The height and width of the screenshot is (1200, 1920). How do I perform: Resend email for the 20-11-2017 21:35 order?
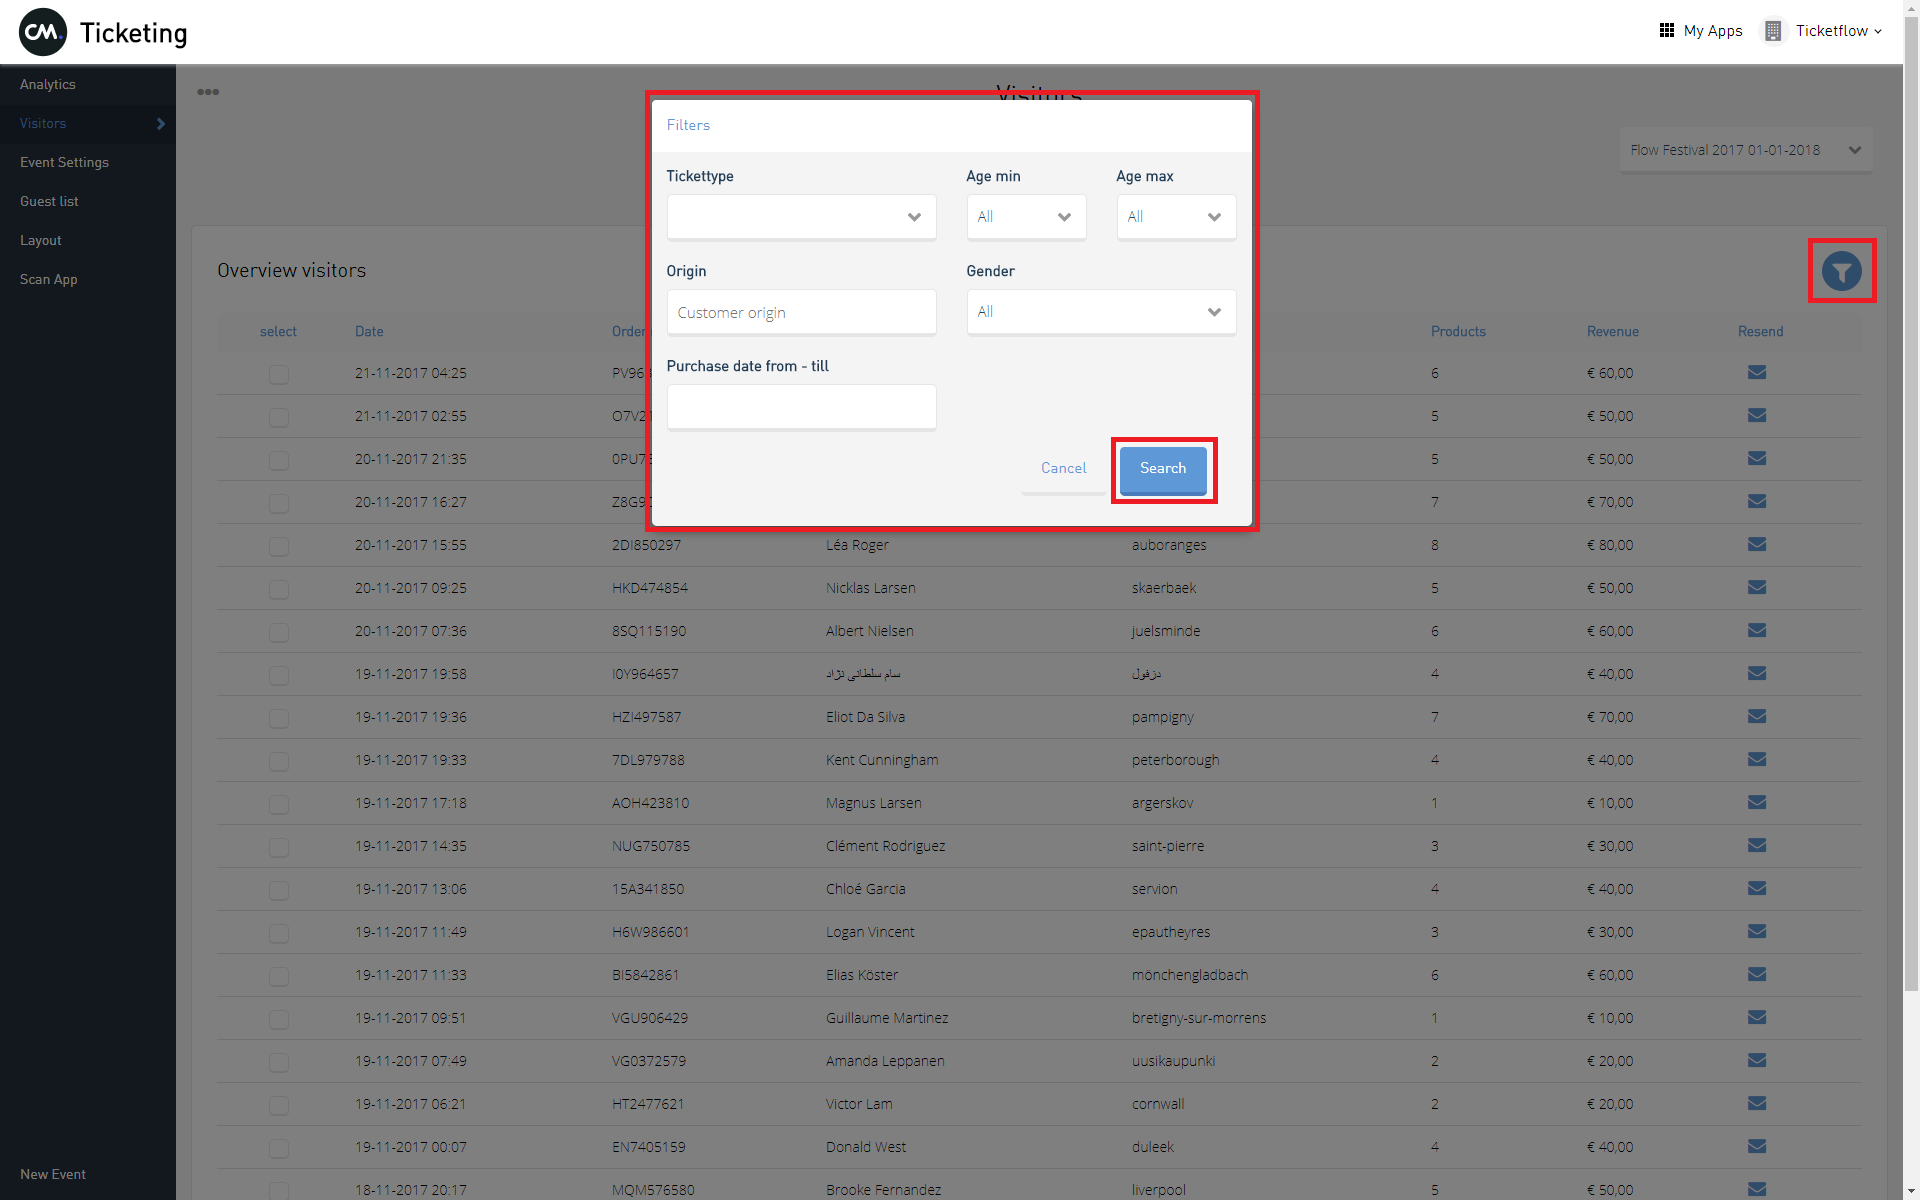click(x=1757, y=458)
